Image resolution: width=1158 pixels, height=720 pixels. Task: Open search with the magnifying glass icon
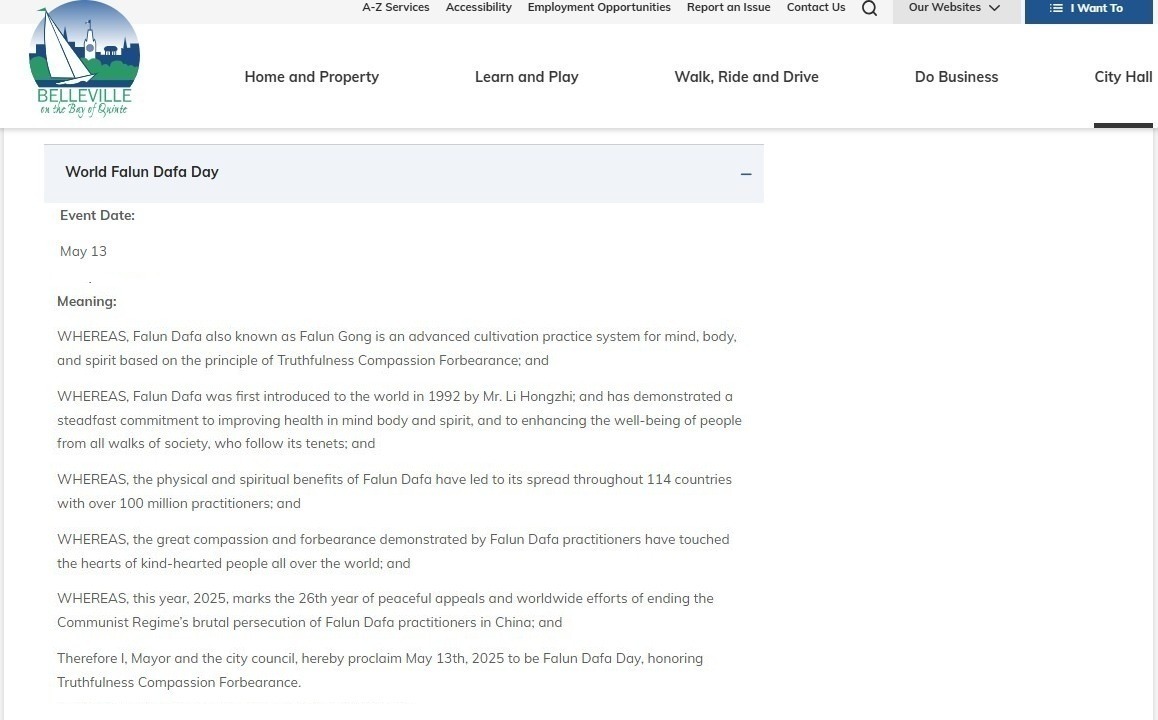tap(869, 9)
